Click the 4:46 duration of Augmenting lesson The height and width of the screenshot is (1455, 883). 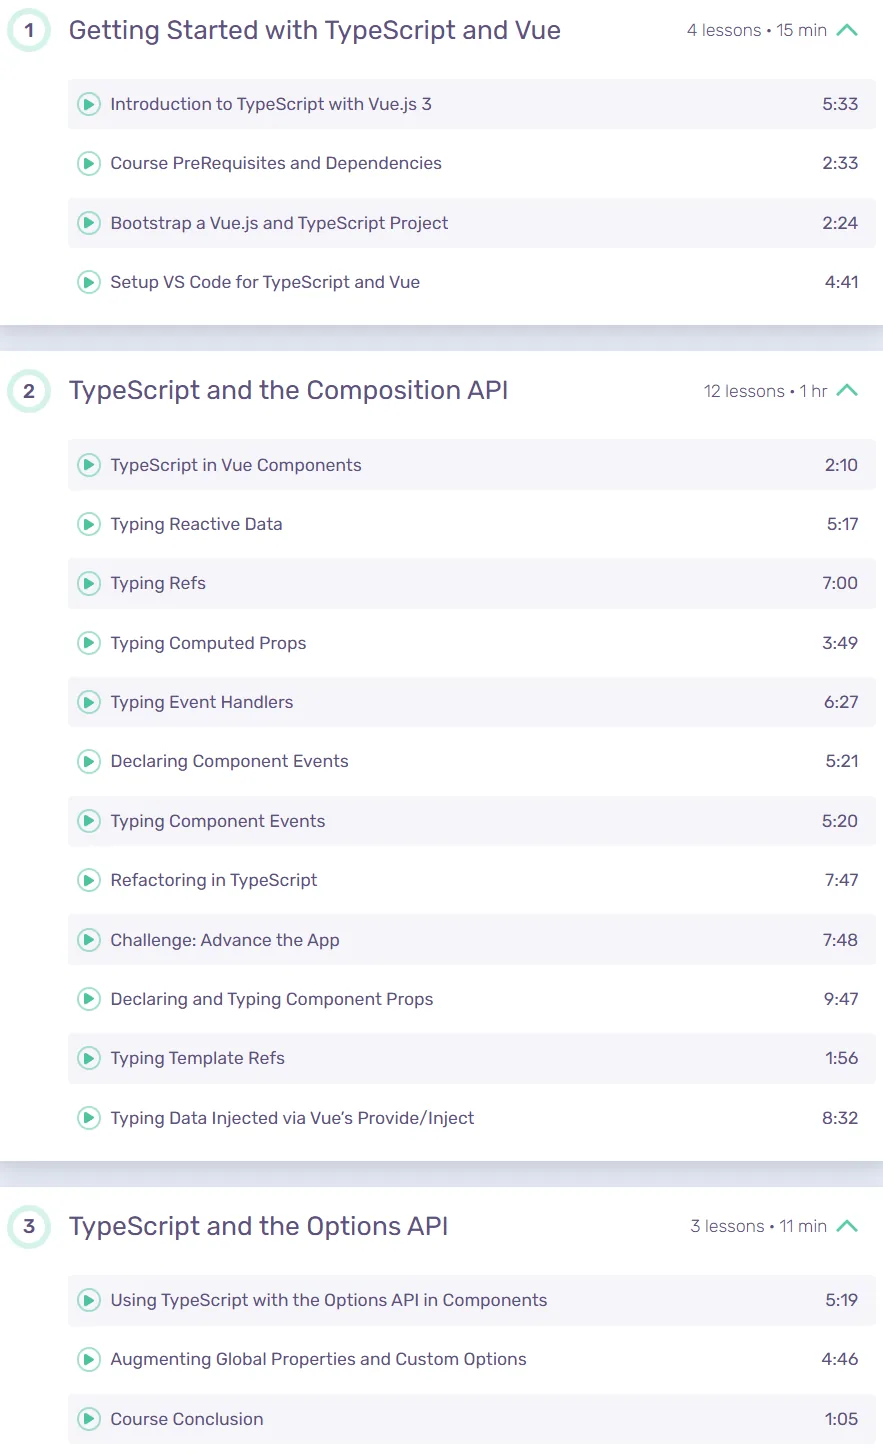(840, 1359)
